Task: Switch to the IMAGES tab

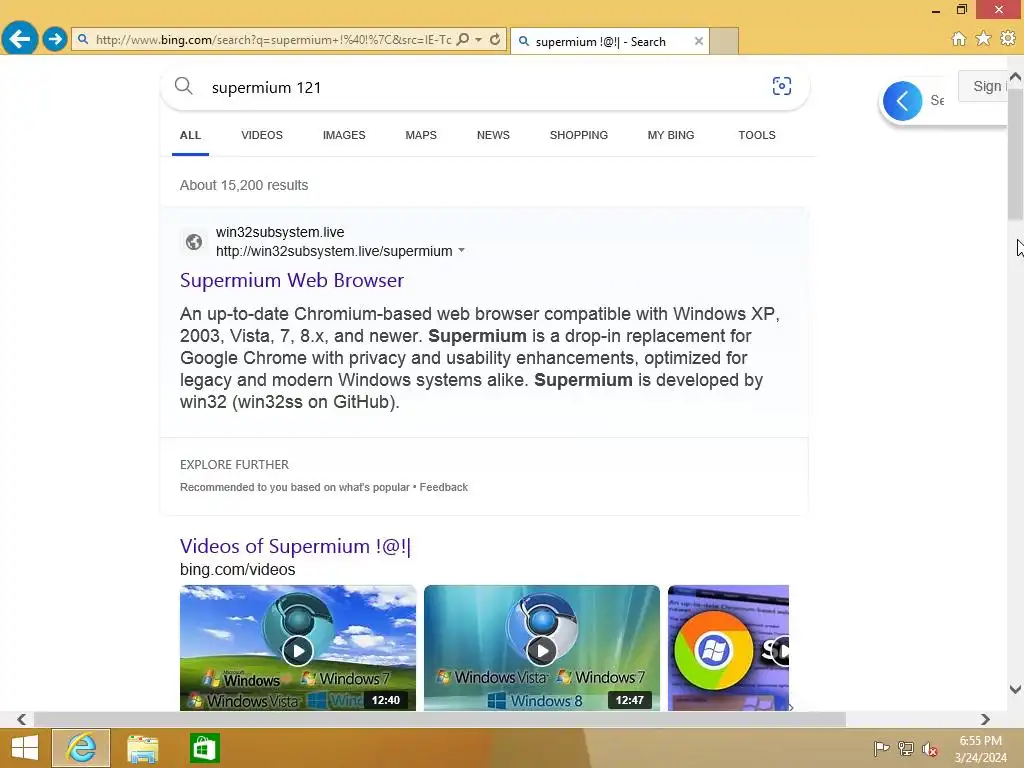Action: tap(344, 135)
